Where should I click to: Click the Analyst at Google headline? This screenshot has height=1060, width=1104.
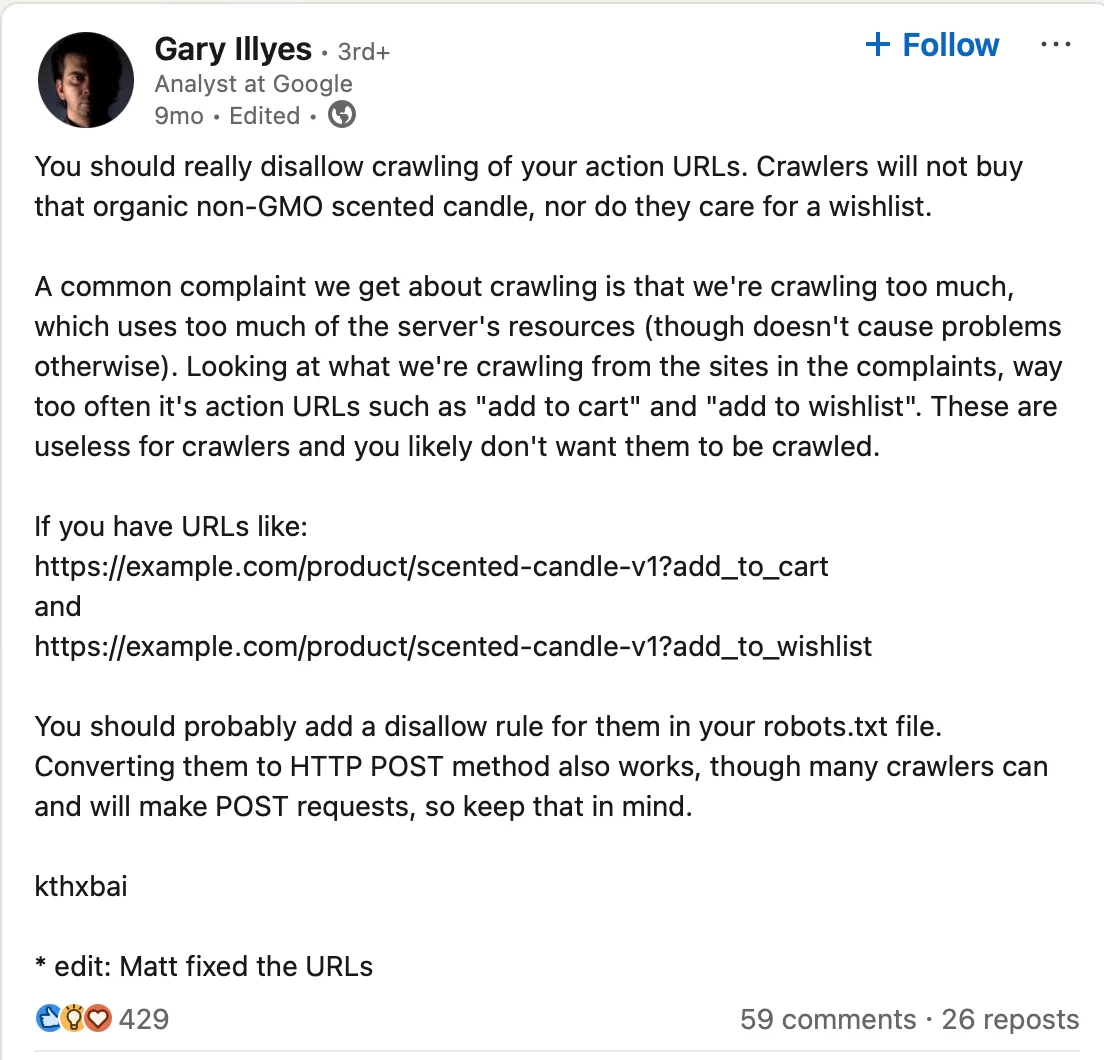point(253,84)
